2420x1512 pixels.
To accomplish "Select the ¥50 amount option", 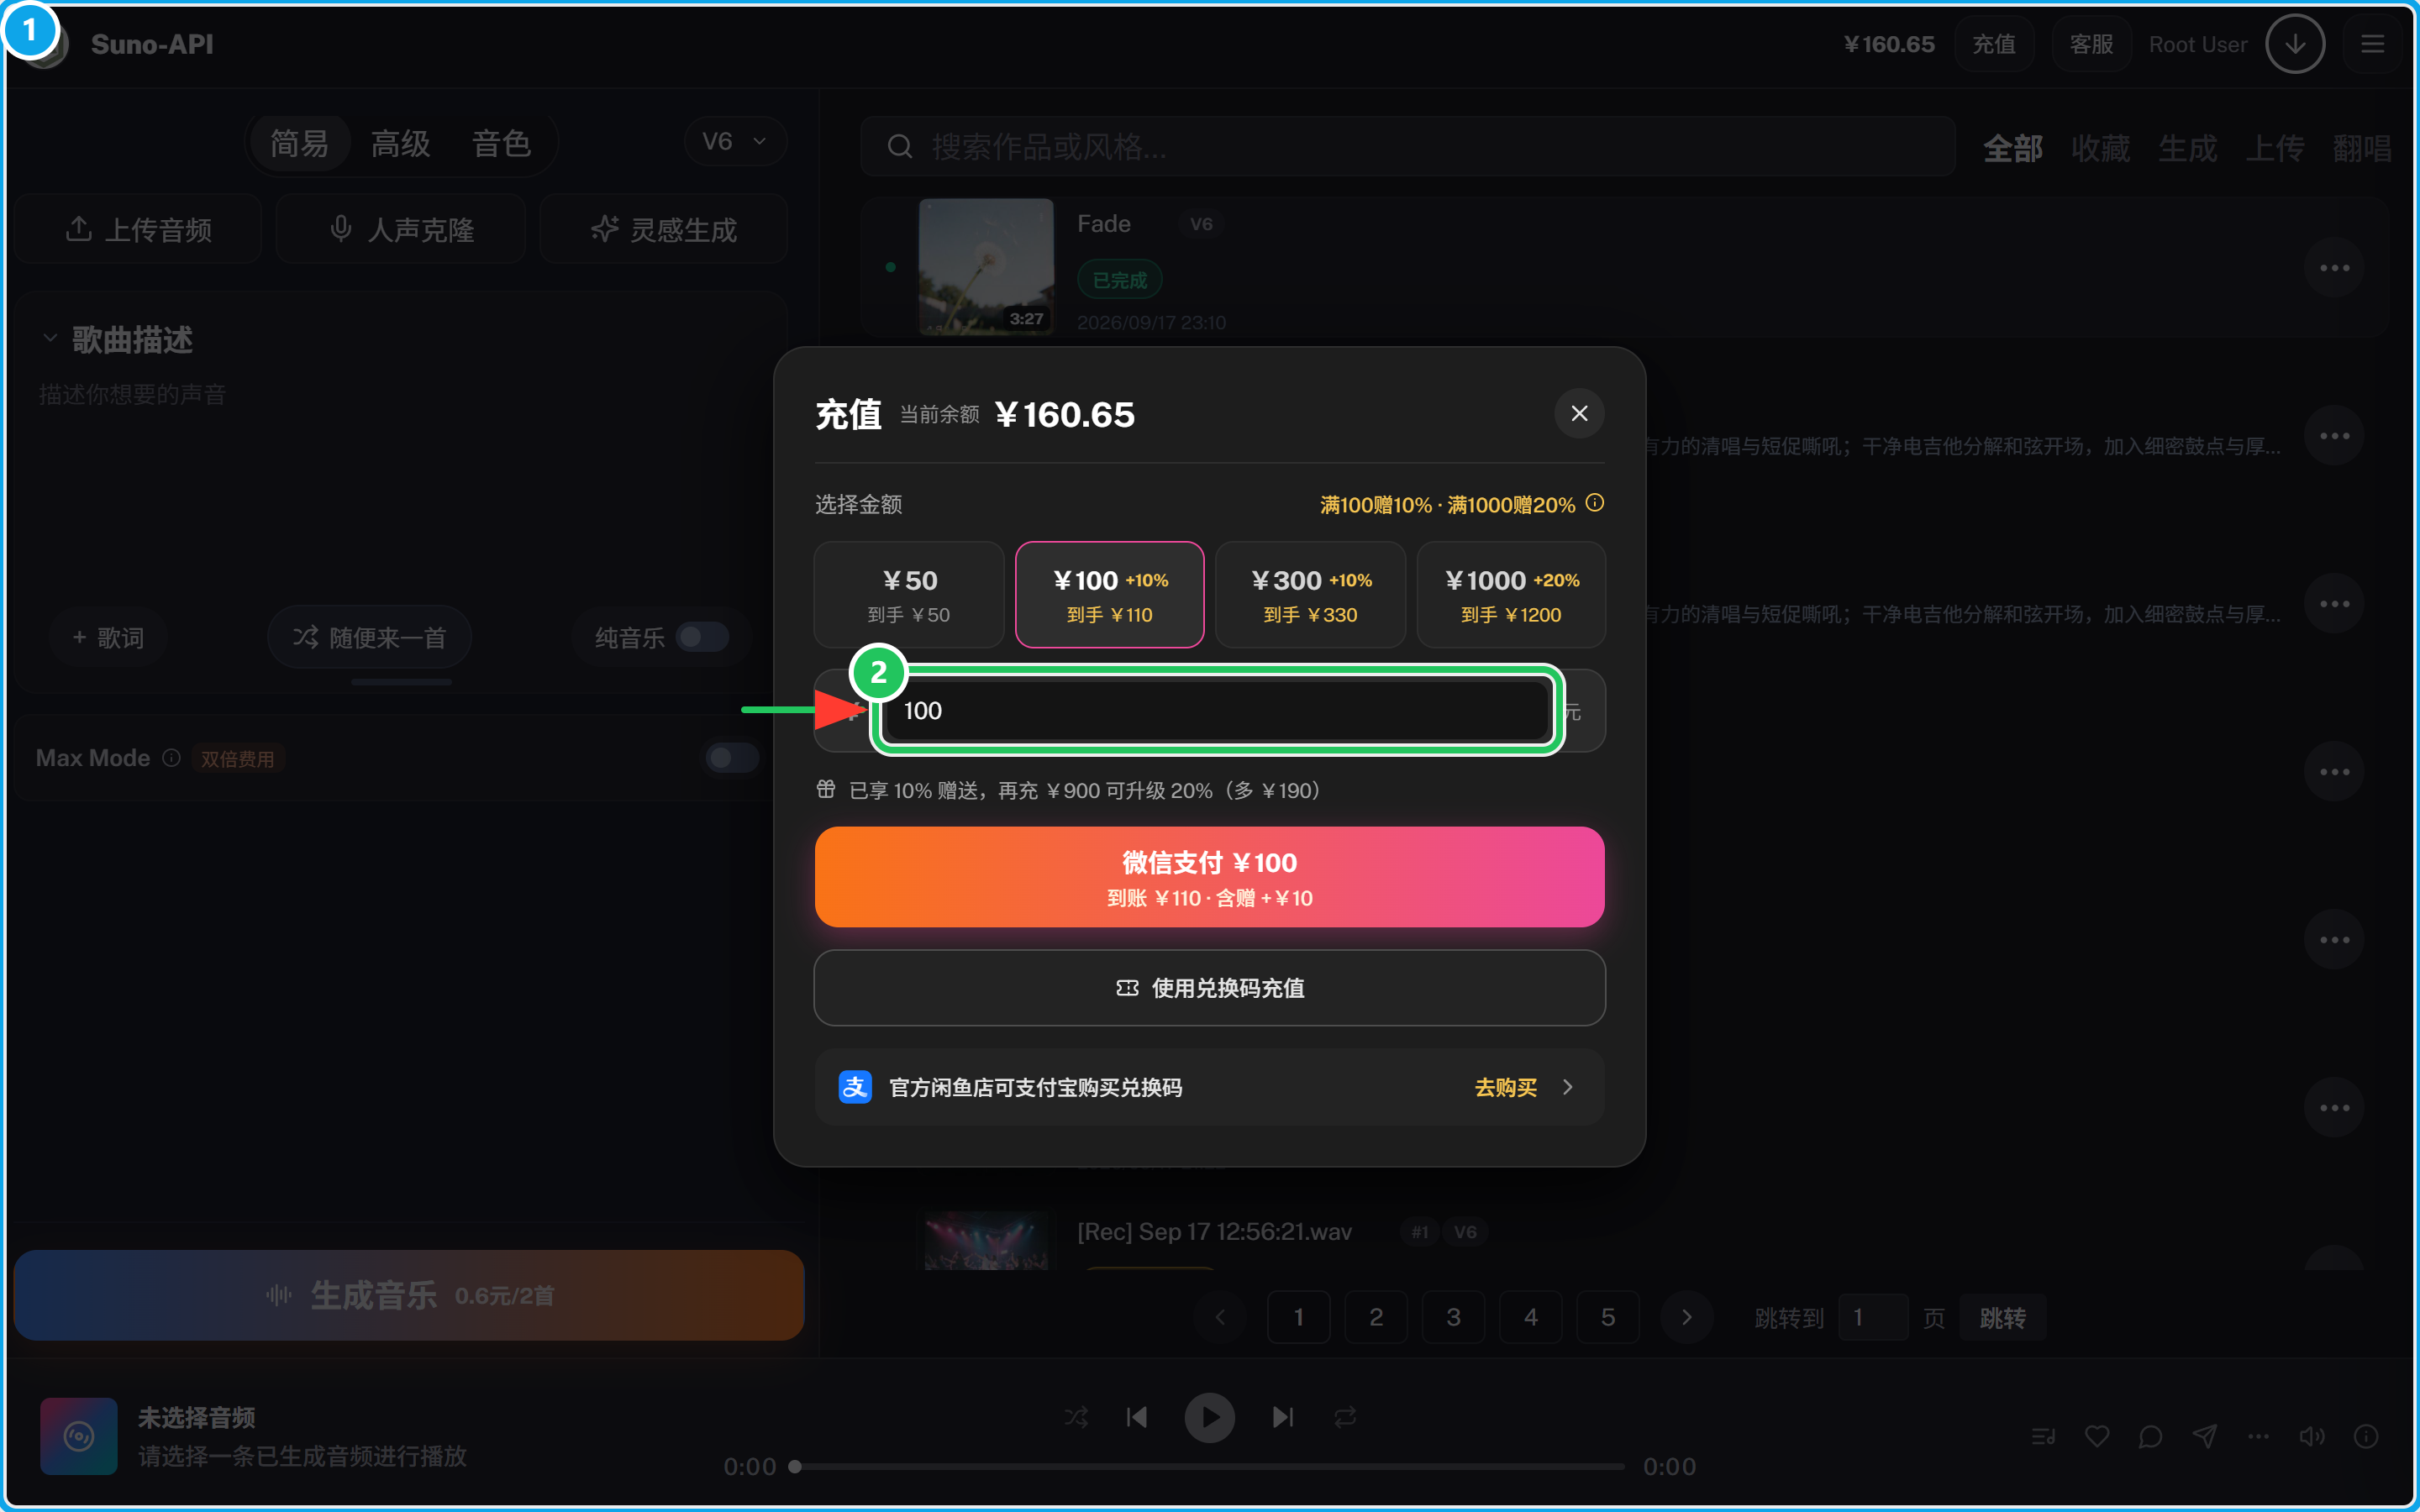I will [909, 595].
